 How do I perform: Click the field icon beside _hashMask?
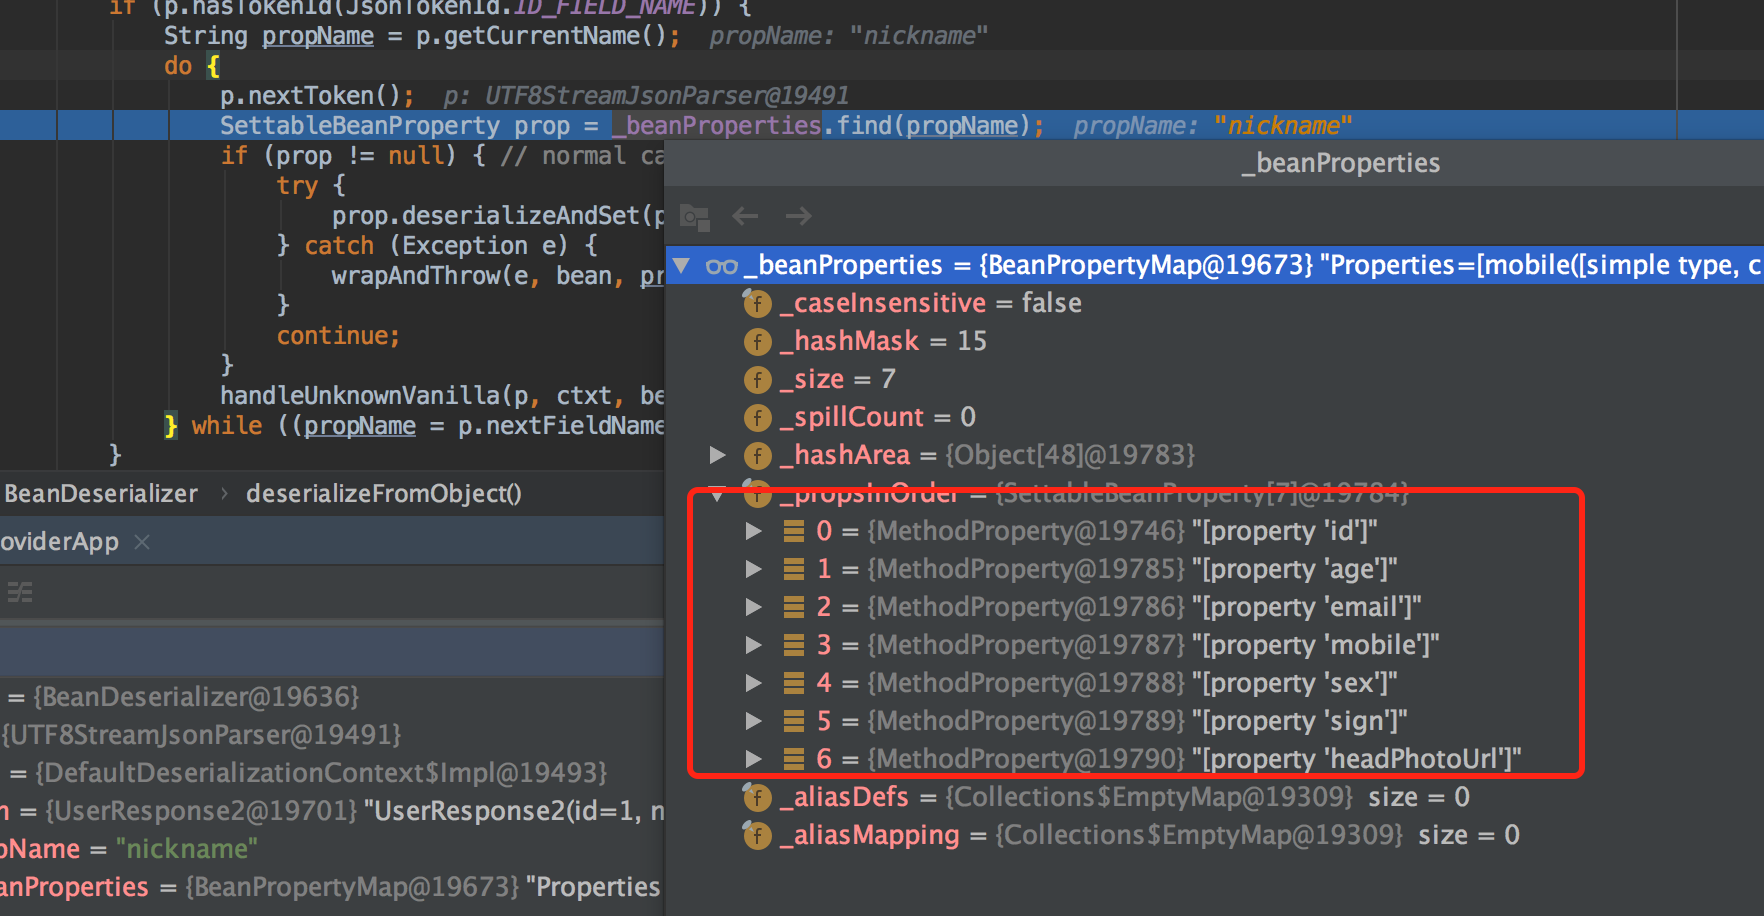pyautogui.click(x=758, y=341)
